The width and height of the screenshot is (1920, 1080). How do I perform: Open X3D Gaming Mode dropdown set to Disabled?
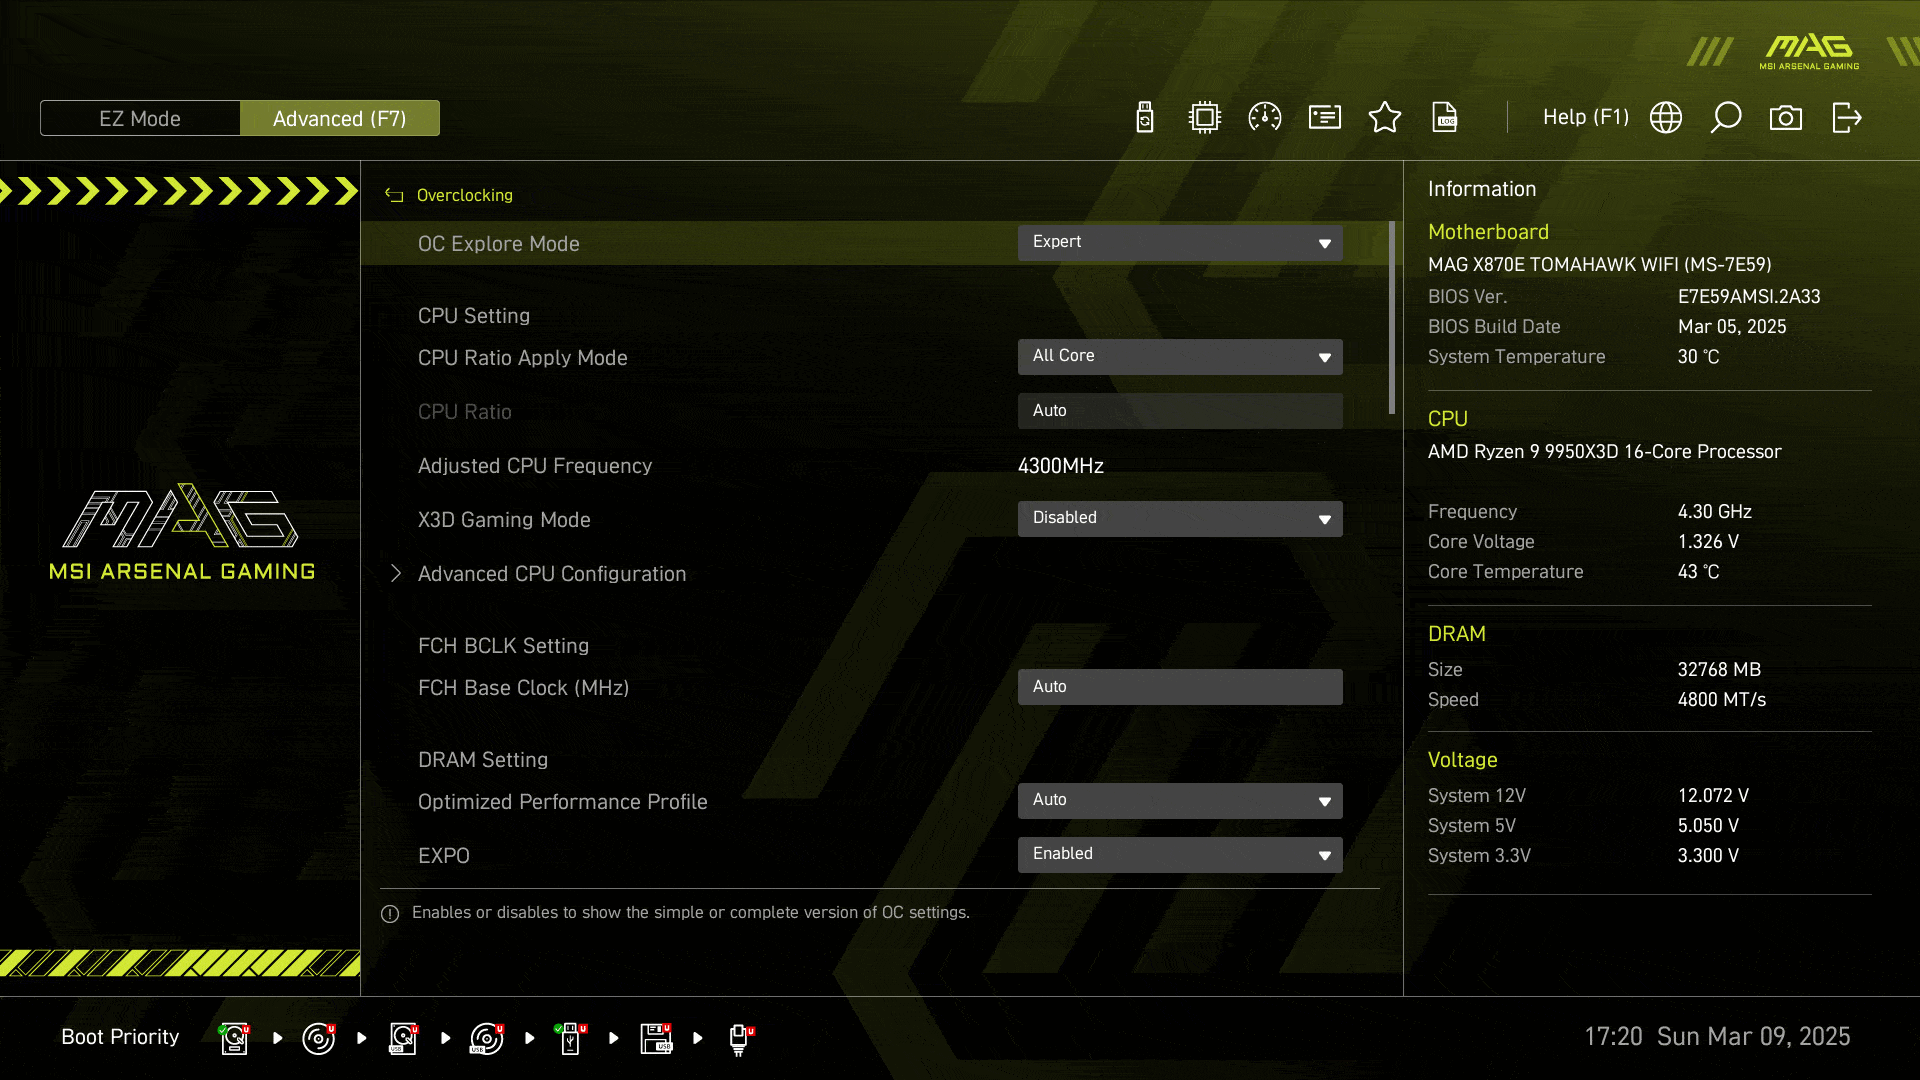click(1180, 519)
